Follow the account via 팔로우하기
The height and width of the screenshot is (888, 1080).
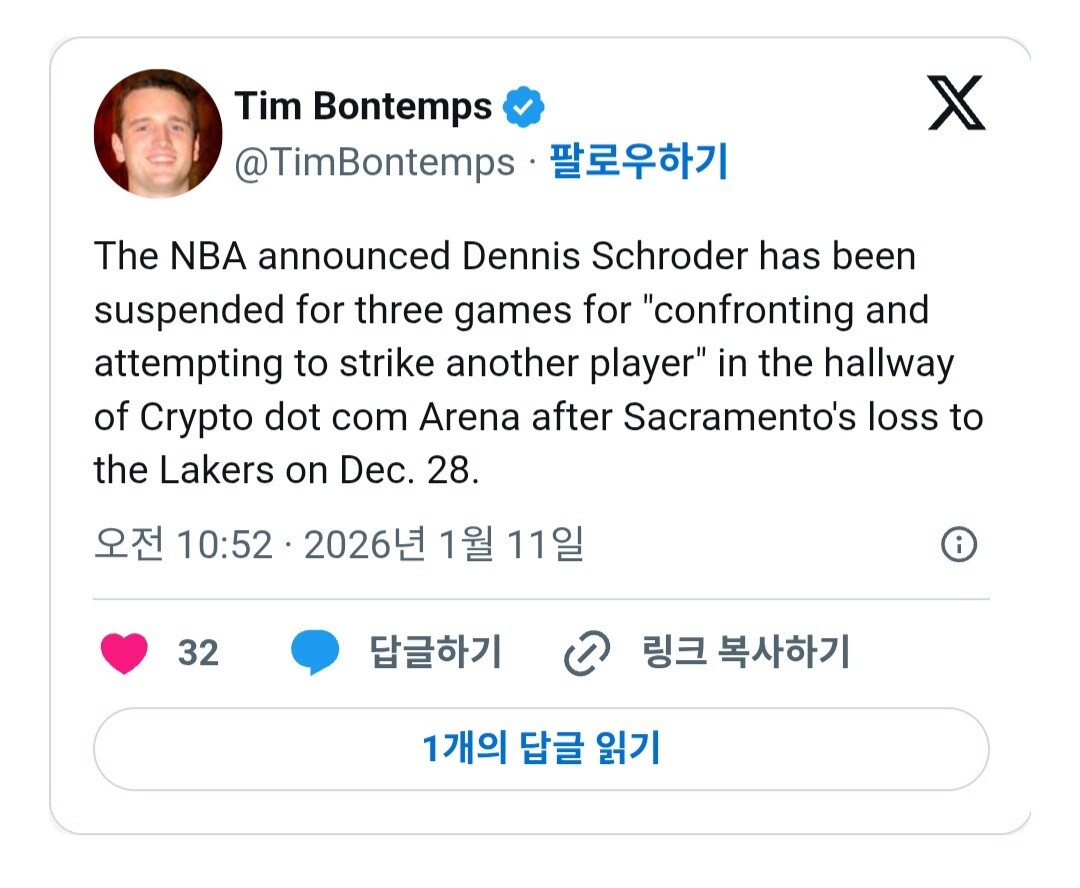[638, 162]
